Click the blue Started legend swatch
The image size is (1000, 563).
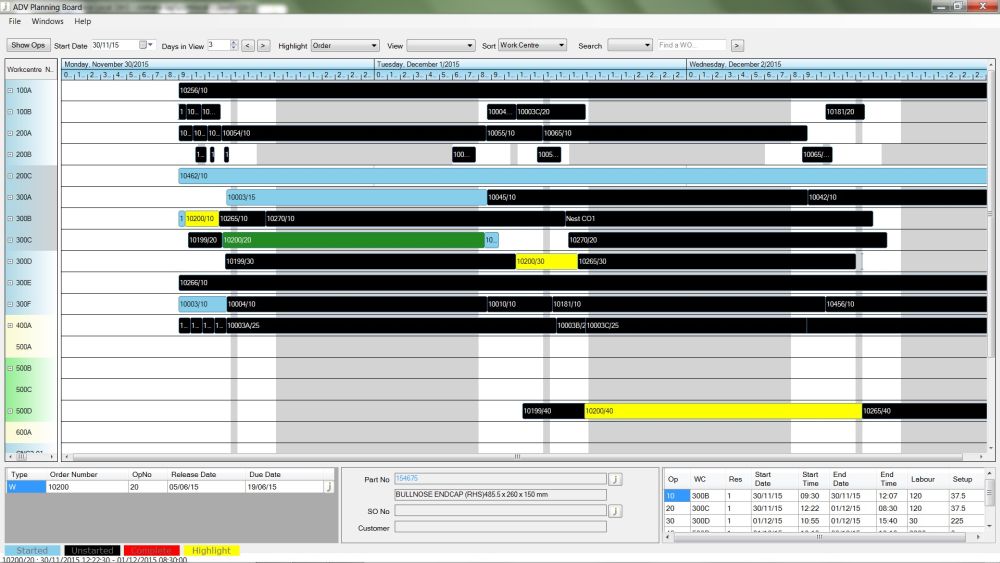coord(32,550)
